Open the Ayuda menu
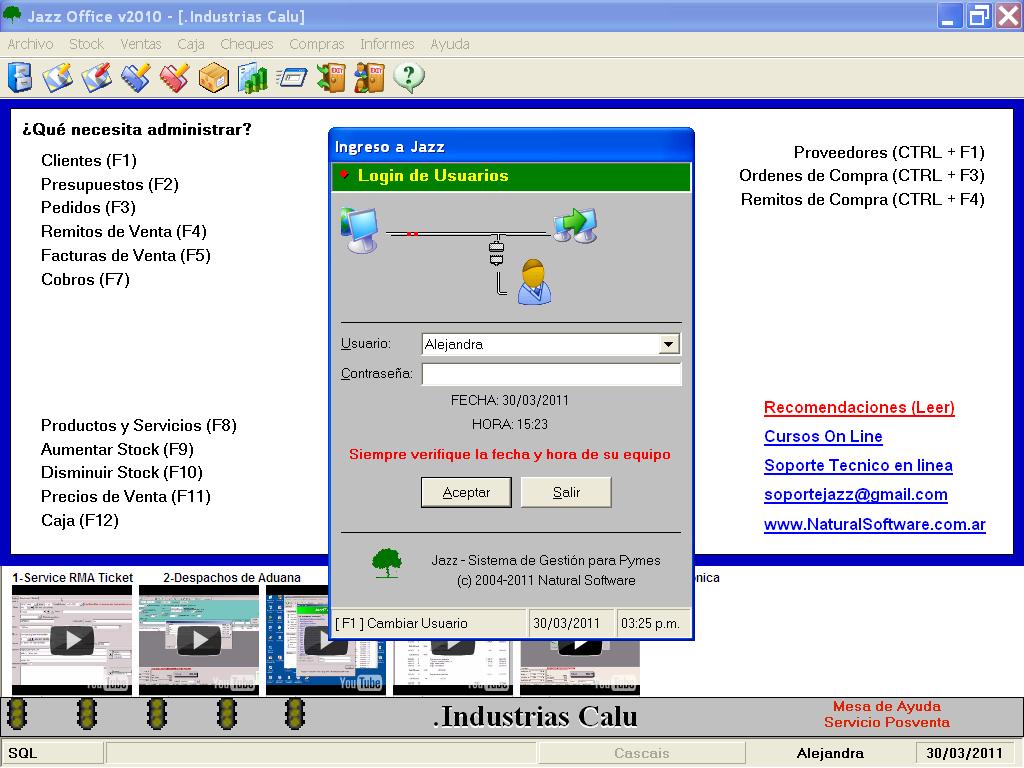This screenshot has height=768, width=1024. click(x=449, y=44)
